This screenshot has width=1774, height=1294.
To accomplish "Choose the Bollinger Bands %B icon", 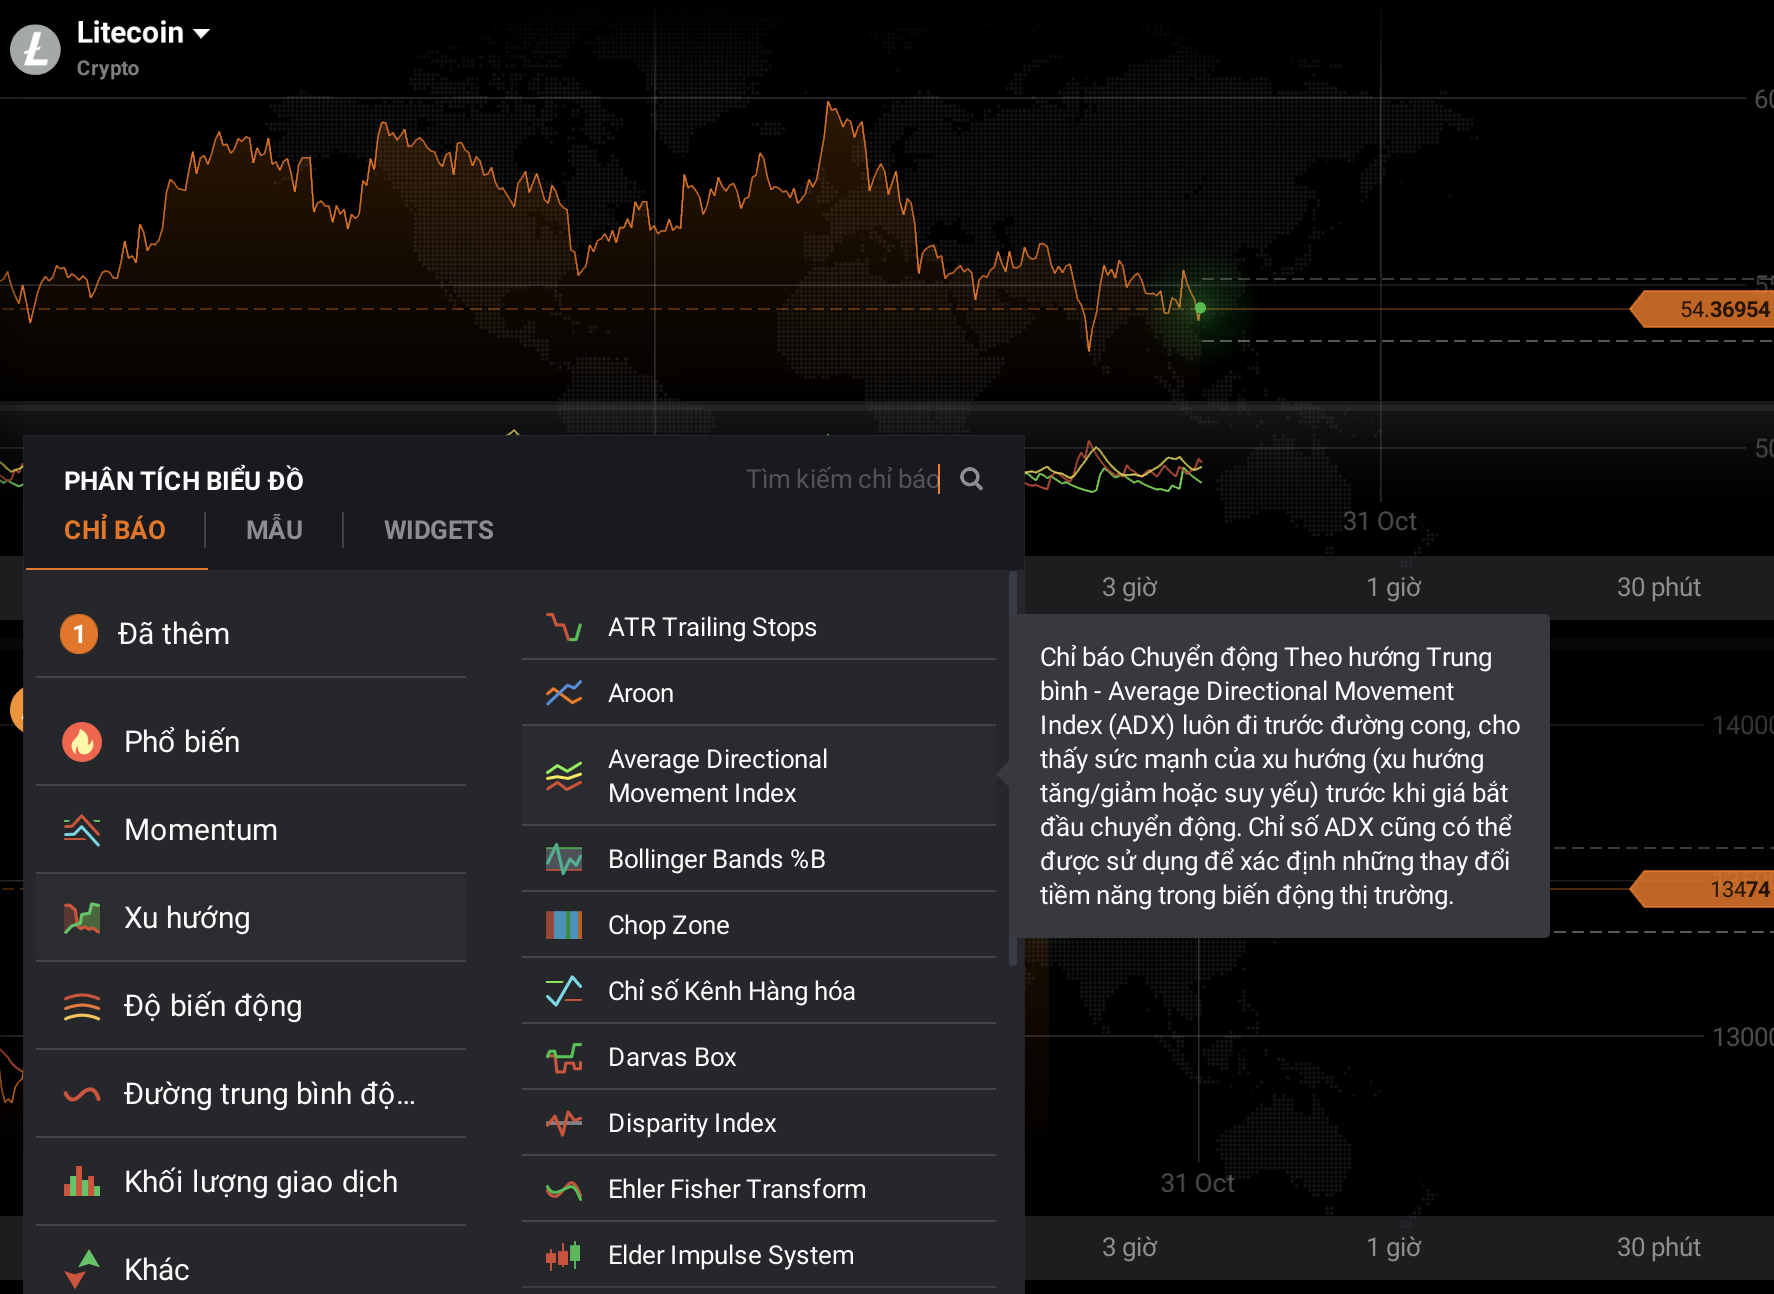I will tap(564, 859).
